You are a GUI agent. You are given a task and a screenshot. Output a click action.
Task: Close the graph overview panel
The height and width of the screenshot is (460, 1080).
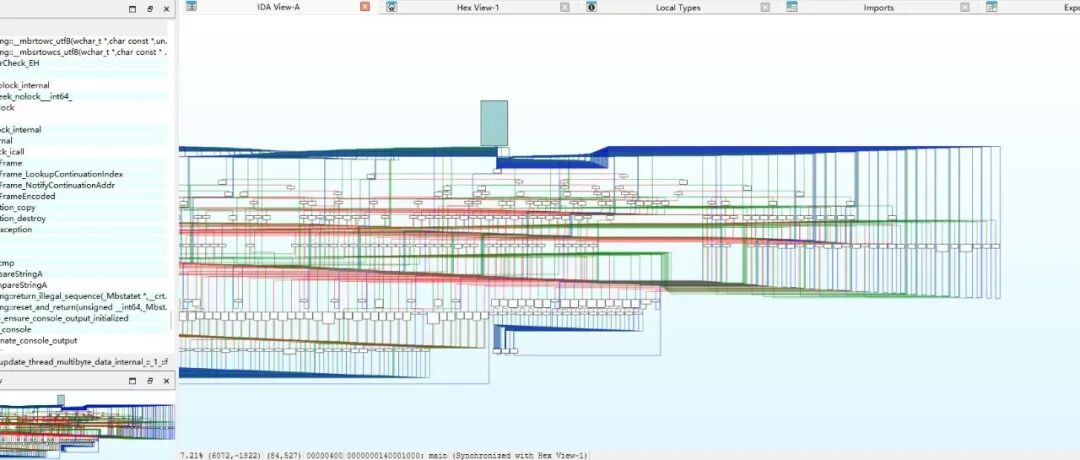tap(166, 381)
